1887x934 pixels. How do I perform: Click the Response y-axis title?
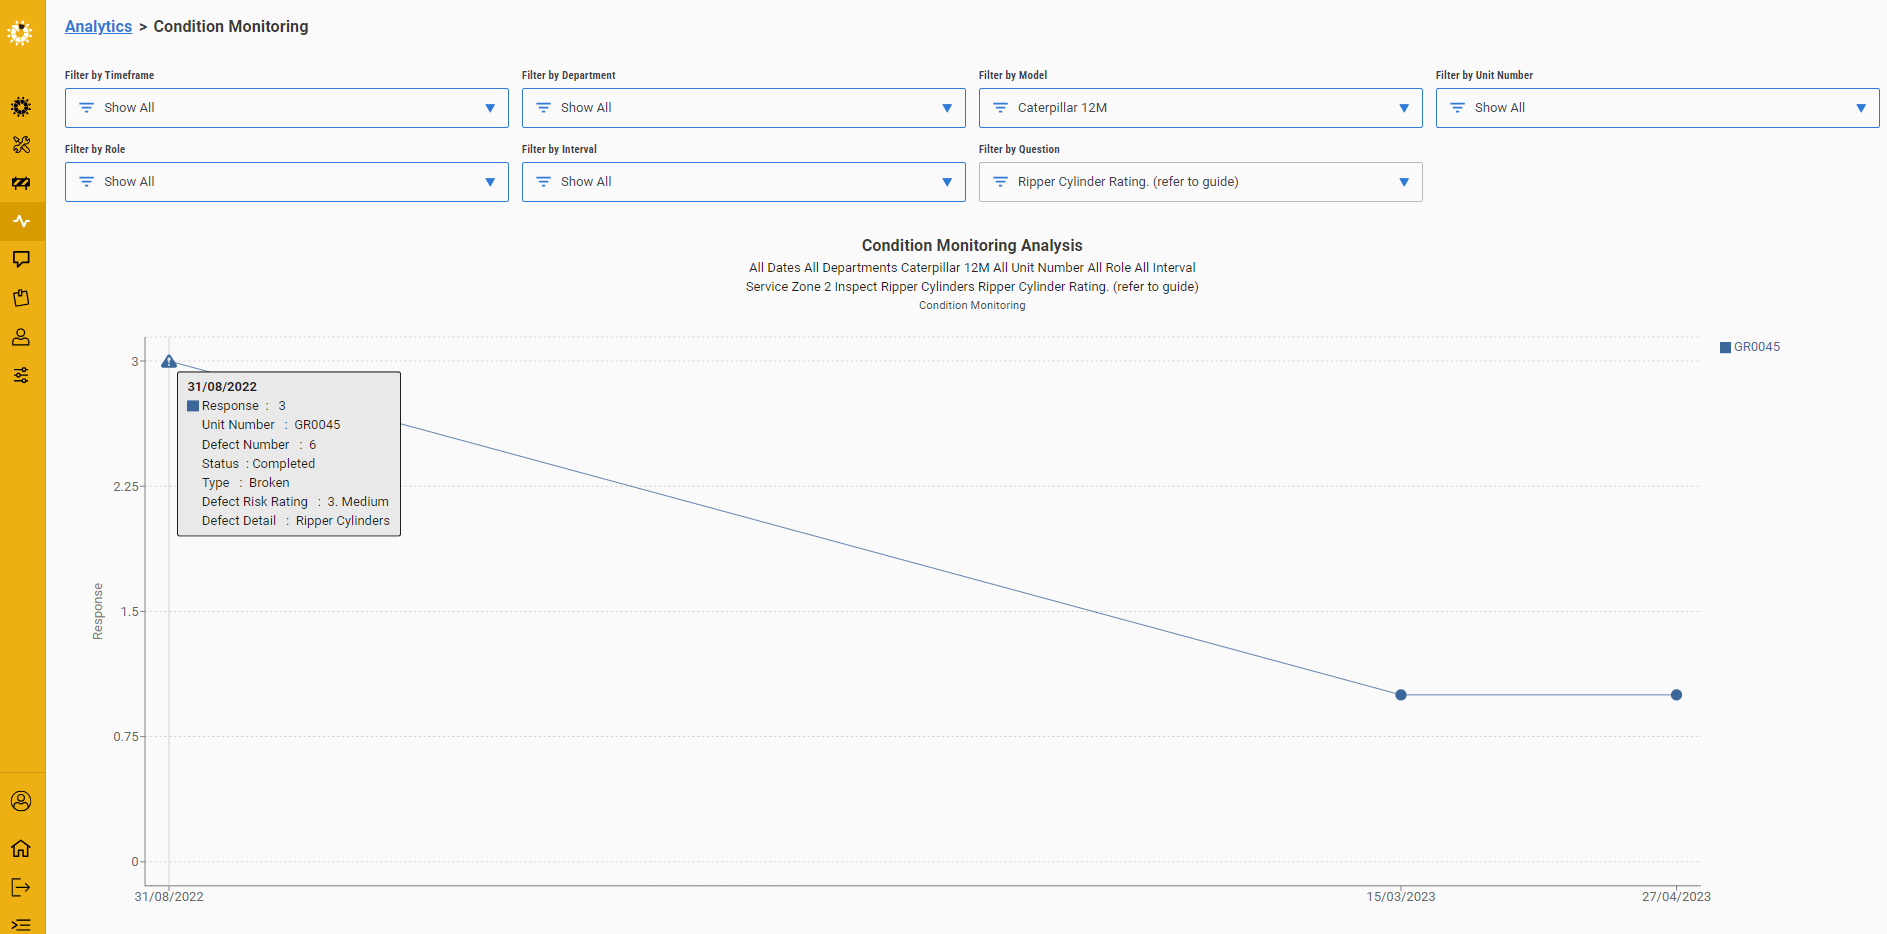pos(98,611)
